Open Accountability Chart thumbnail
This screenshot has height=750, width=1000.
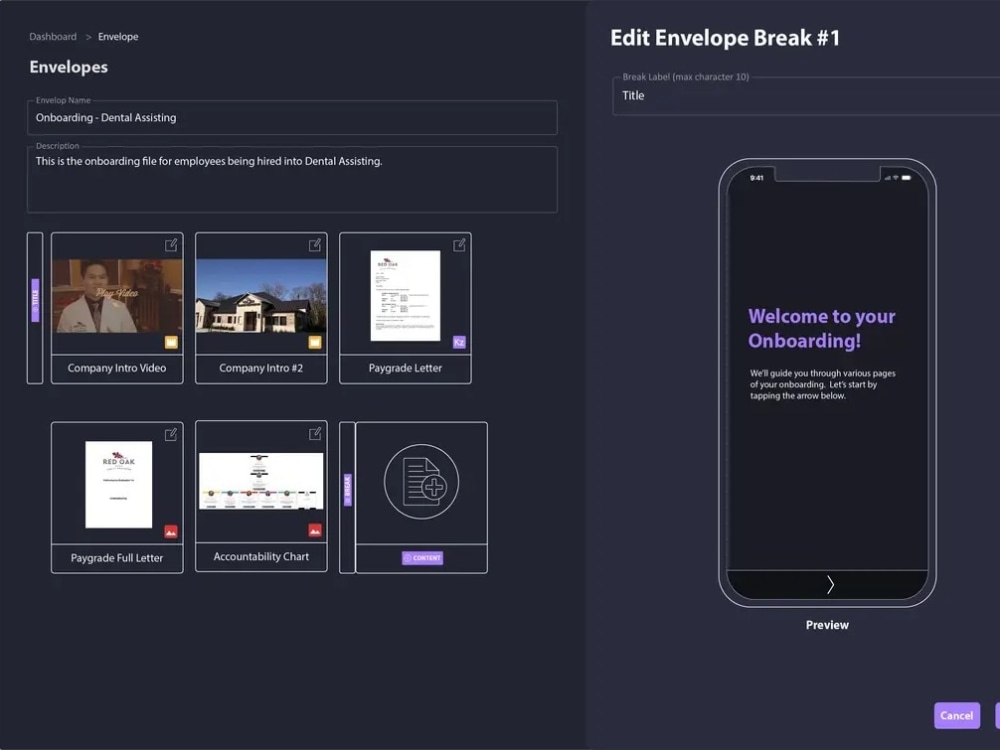point(261,481)
